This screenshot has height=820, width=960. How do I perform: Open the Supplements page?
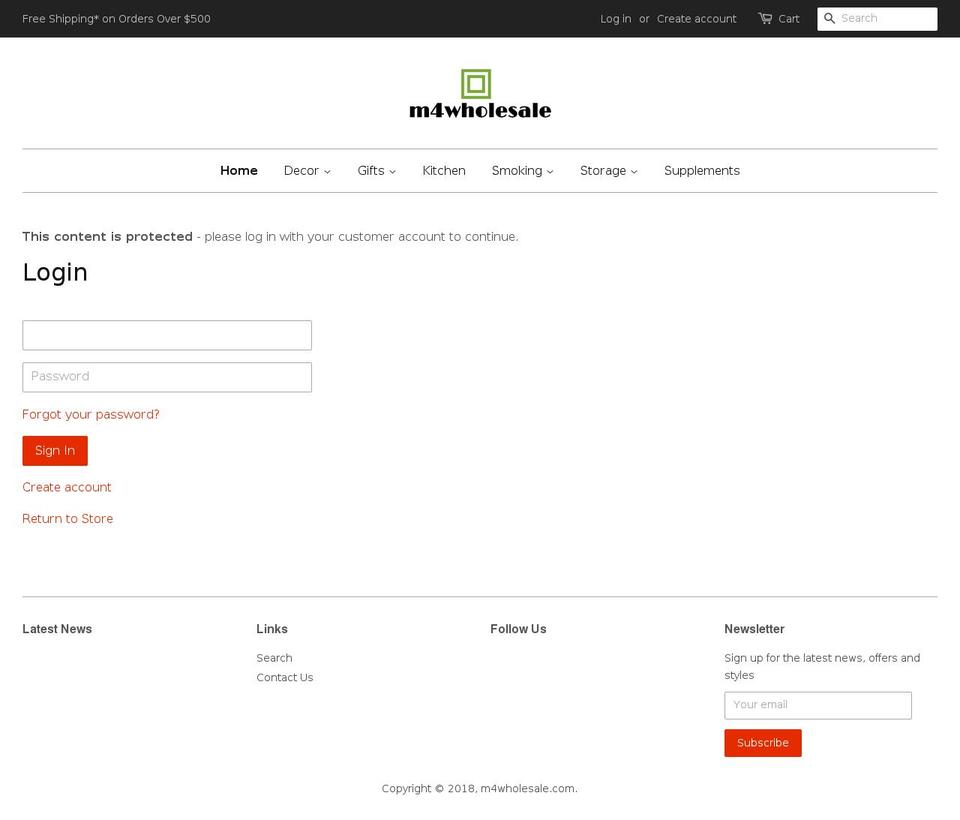701,170
